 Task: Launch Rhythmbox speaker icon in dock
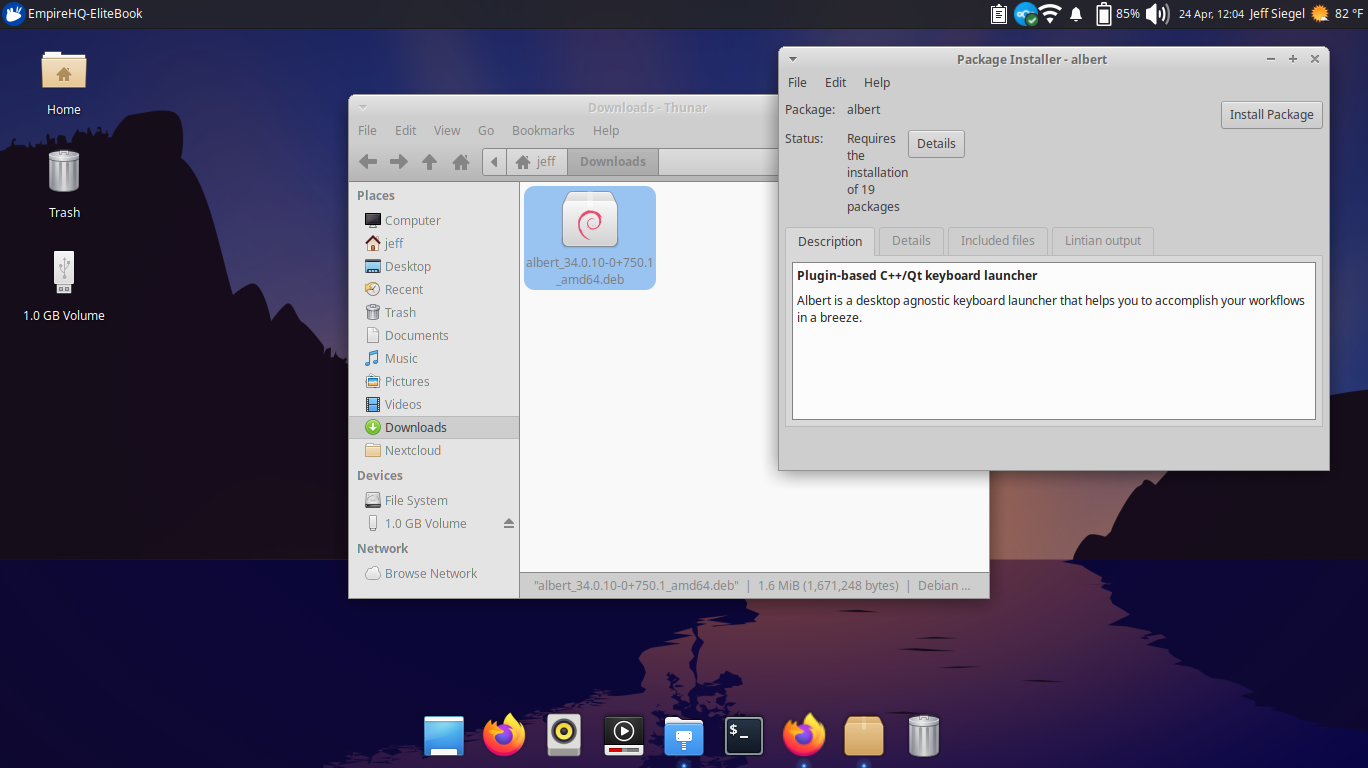(x=564, y=736)
